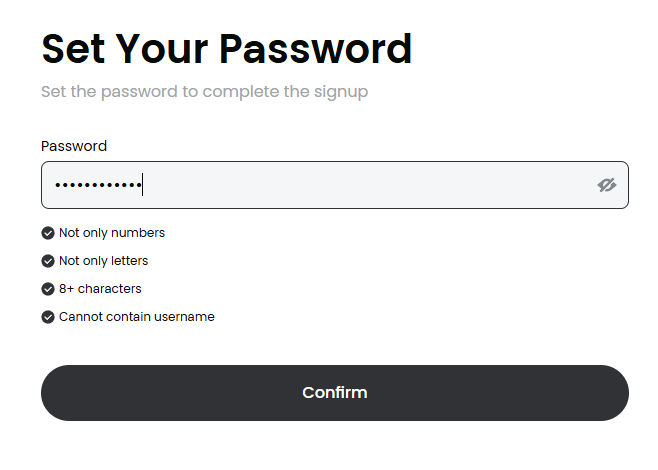The image size is (658, 470).
Task: Click the checkmark icon beside 8+ characters
Action: (48, 289)
